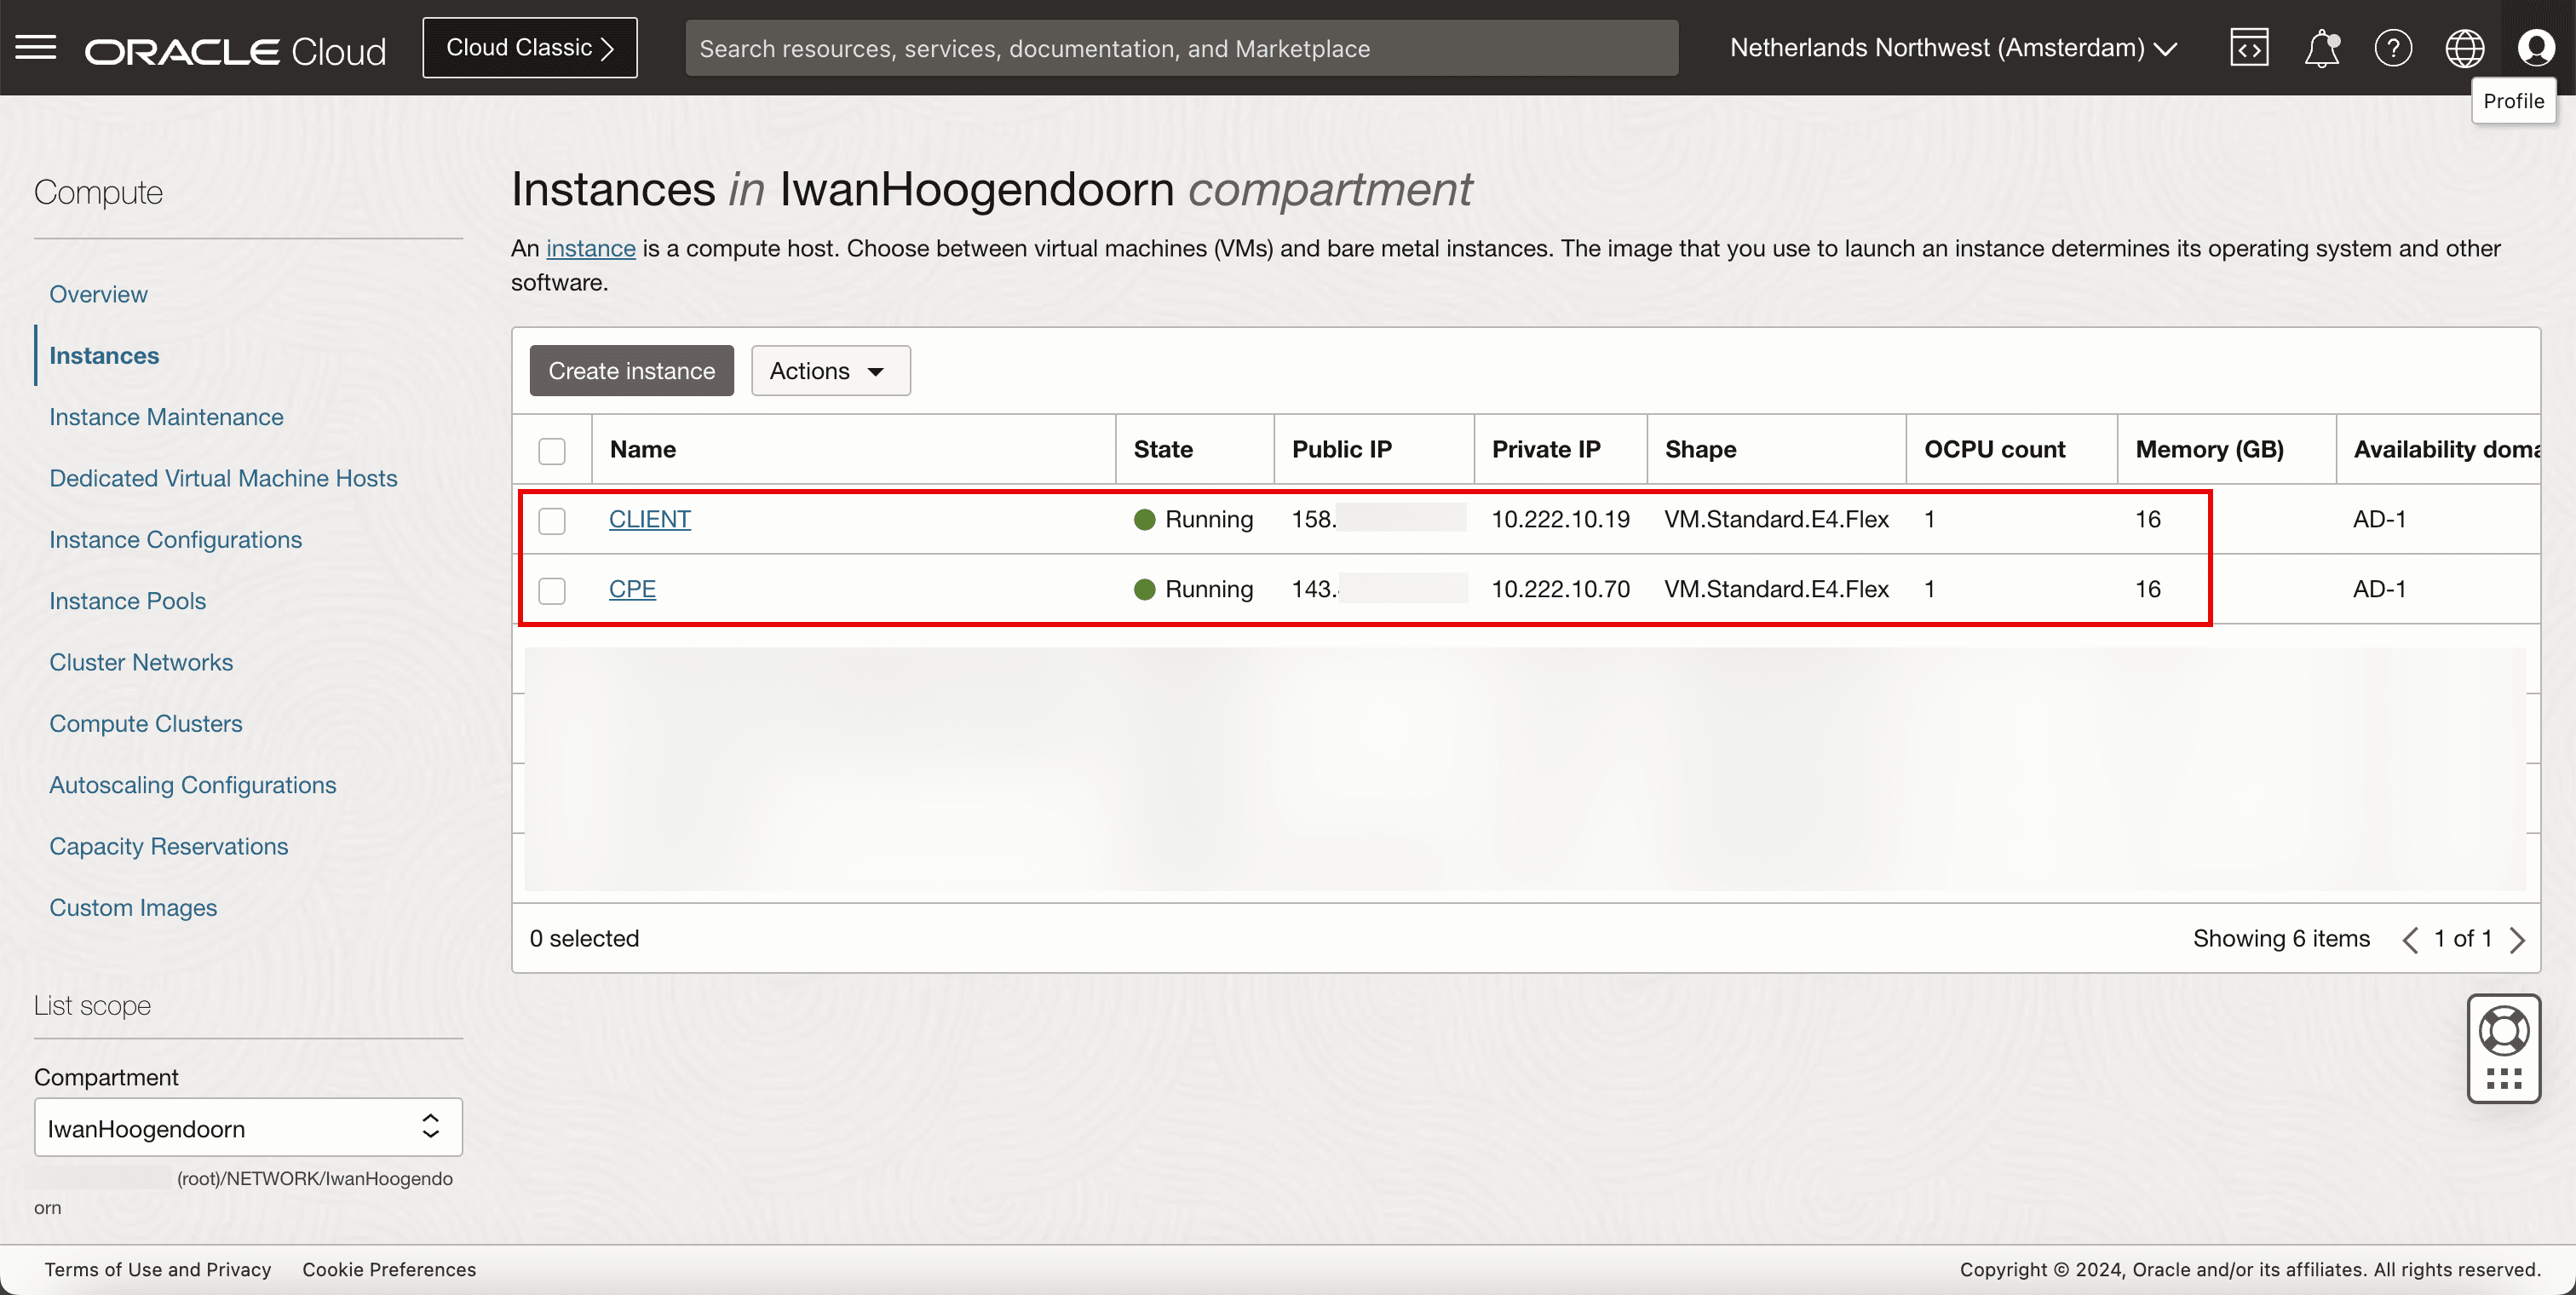Go to previous page arrow in pagination
2576x1295 pixels.
2410,940
